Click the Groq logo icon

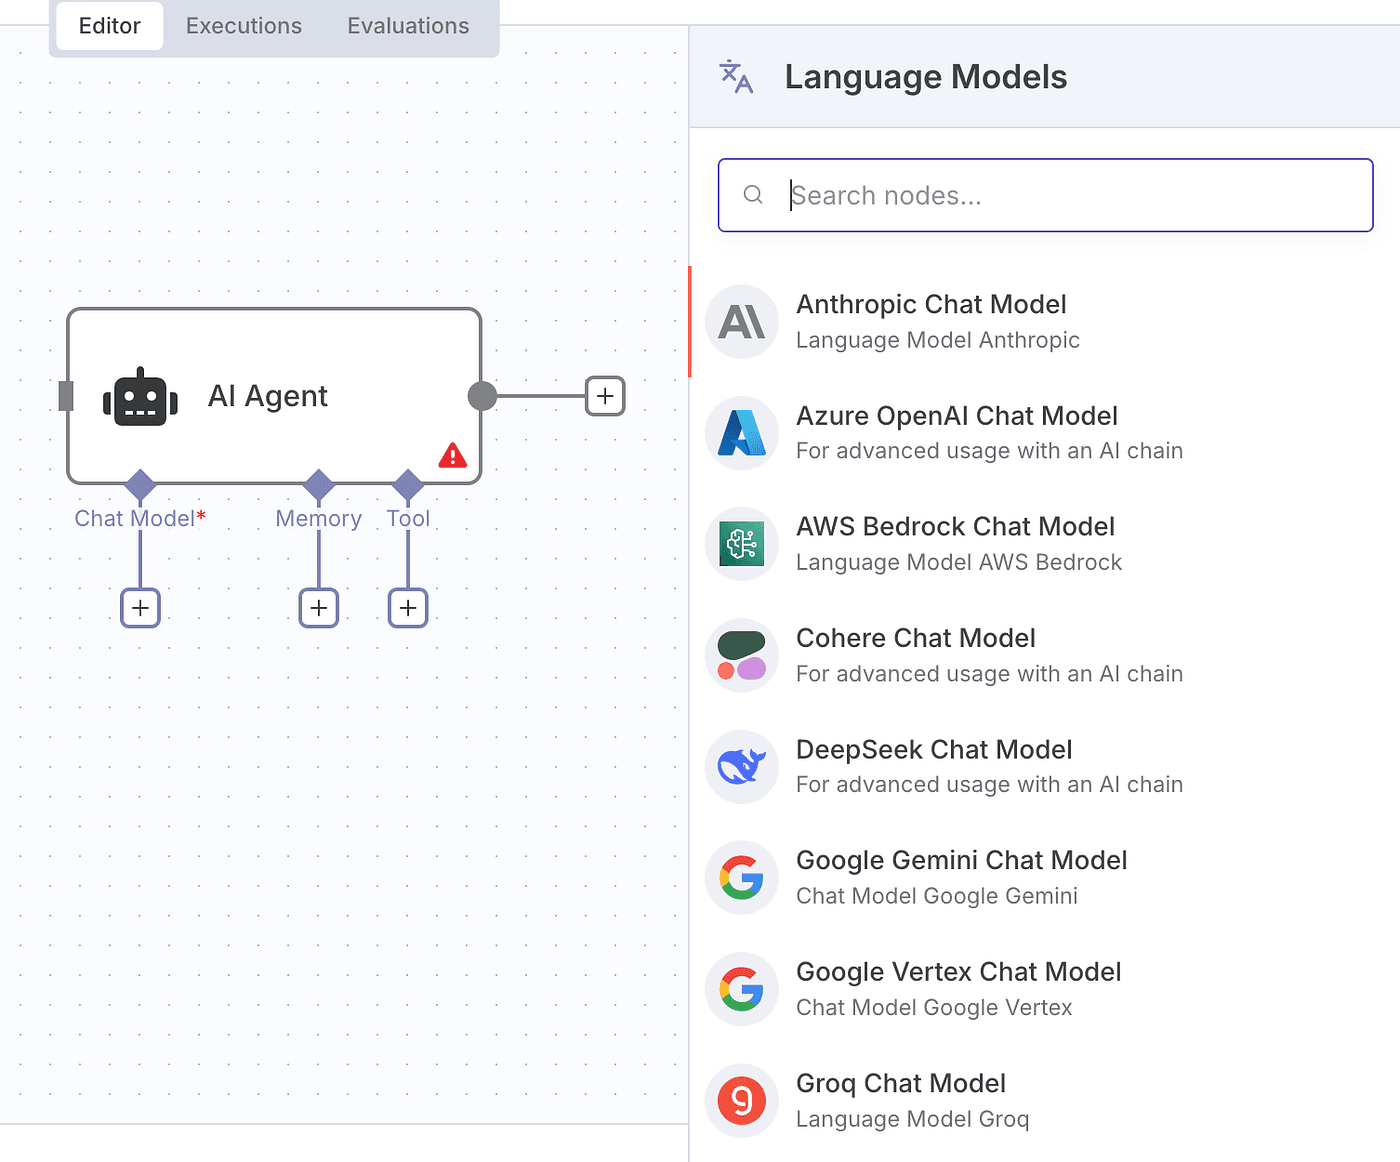(x=741, y=1100)
